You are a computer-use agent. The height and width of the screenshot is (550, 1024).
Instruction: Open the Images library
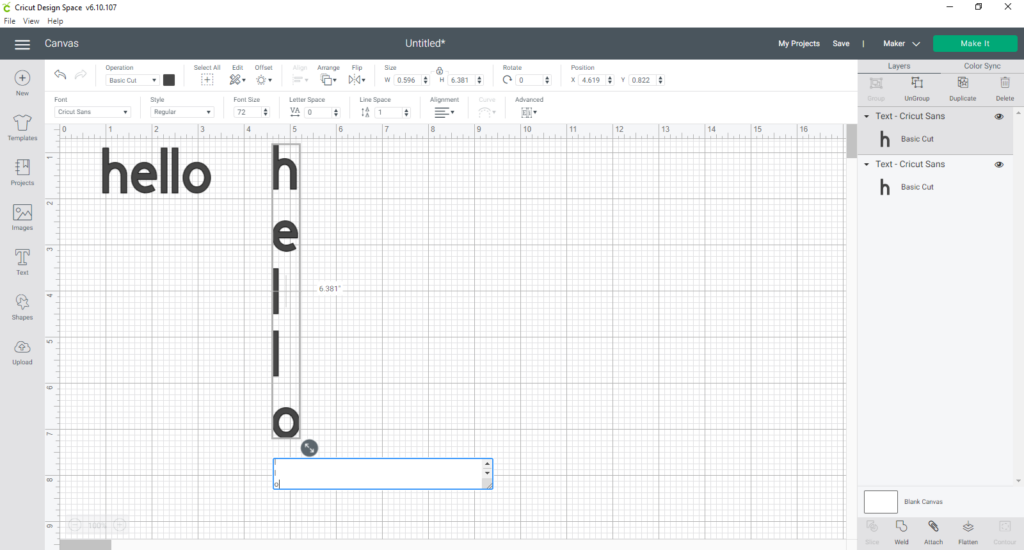point(22,216)
